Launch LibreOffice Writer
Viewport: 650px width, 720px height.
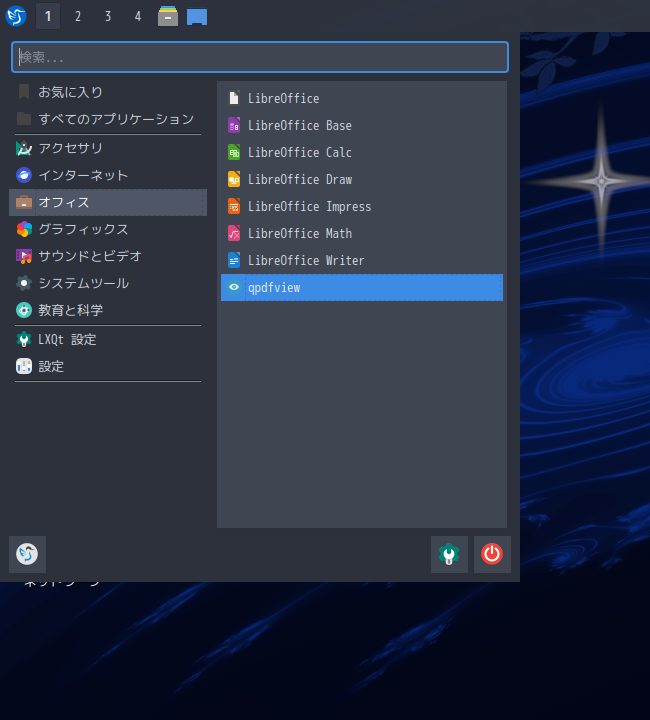(x=362, y=260)
